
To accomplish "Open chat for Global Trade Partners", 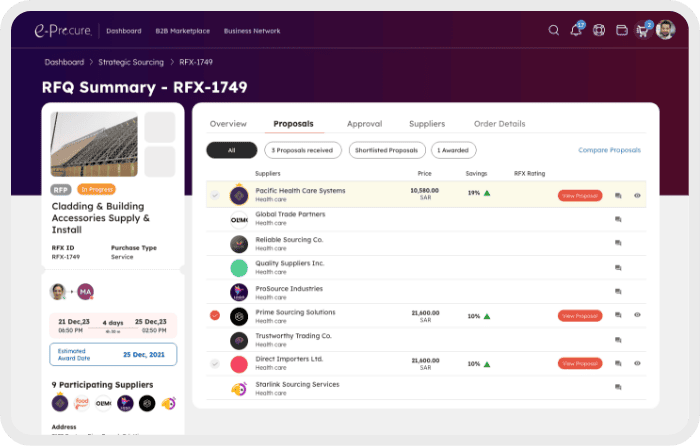I will (618, 219).
